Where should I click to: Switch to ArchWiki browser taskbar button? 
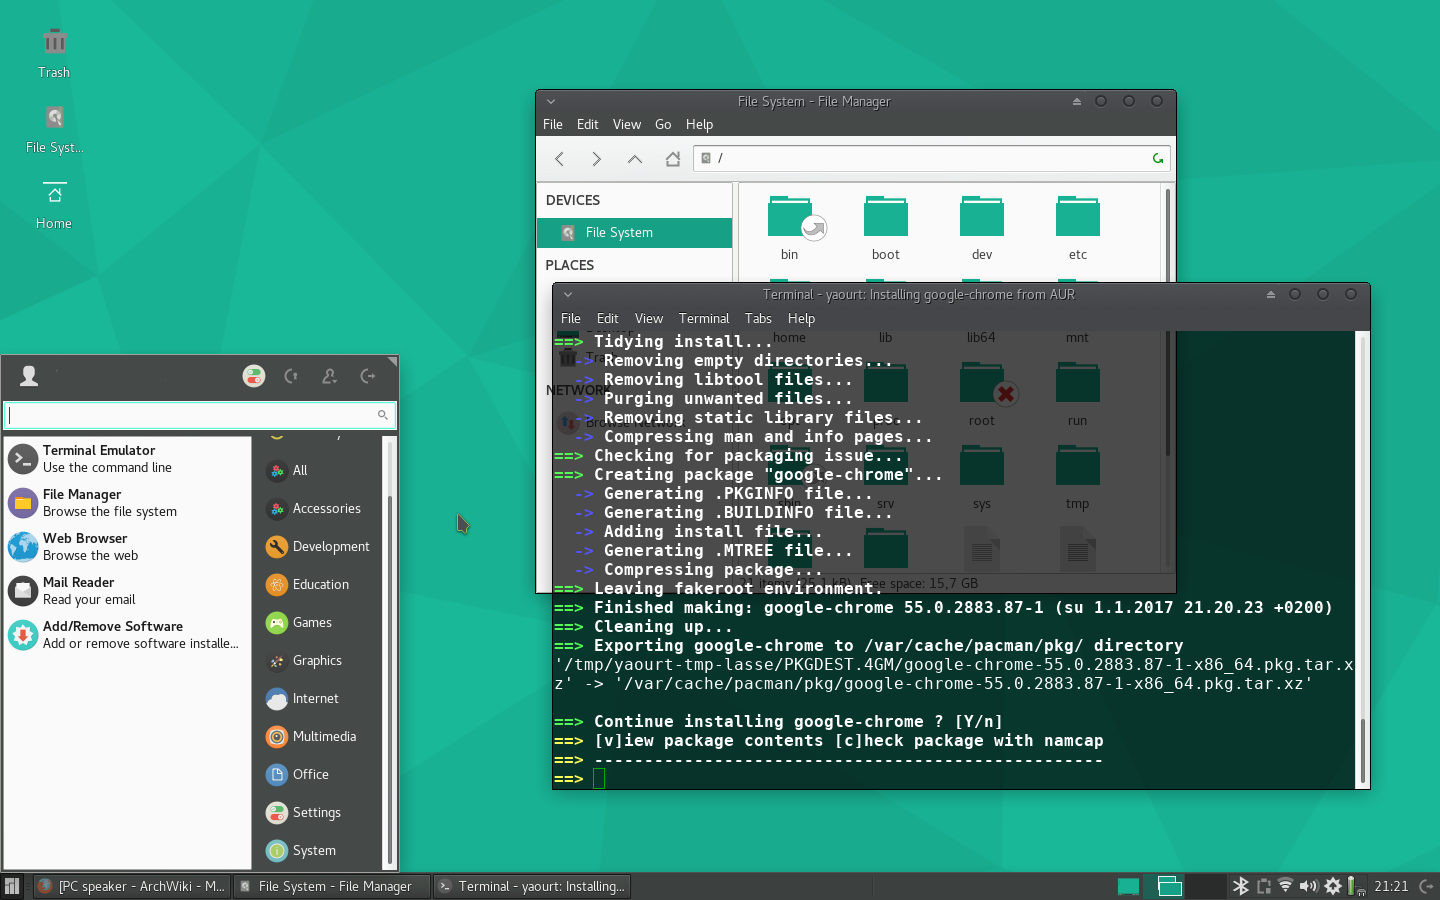tap(131, 886)
